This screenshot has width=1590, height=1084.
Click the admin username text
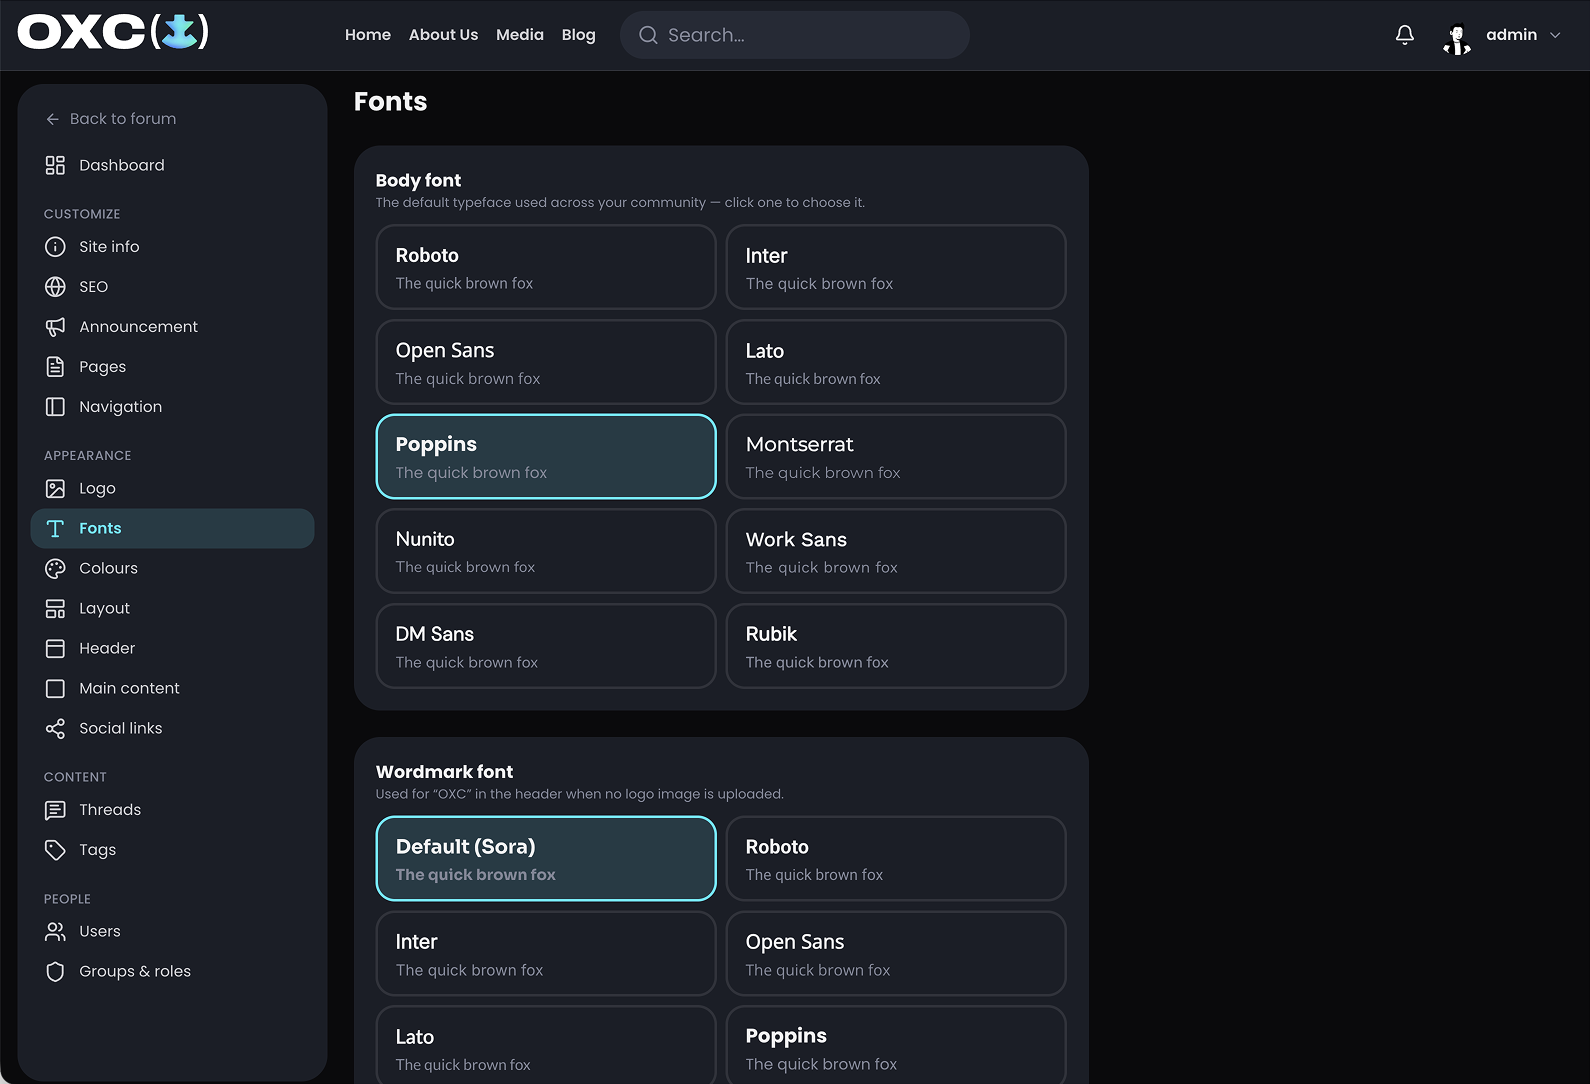click(1511, 35)
